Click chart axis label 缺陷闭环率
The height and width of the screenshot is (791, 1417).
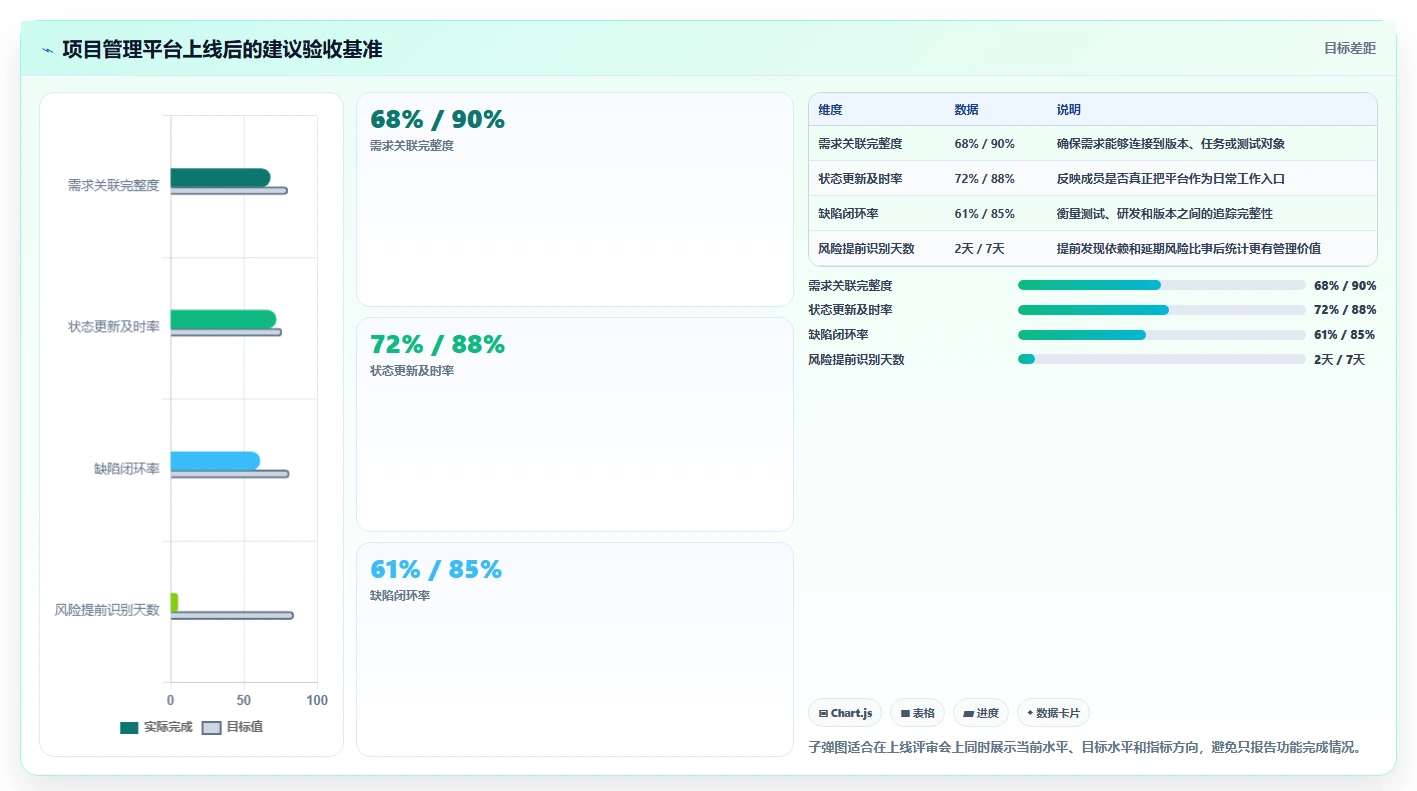[127, 469]
